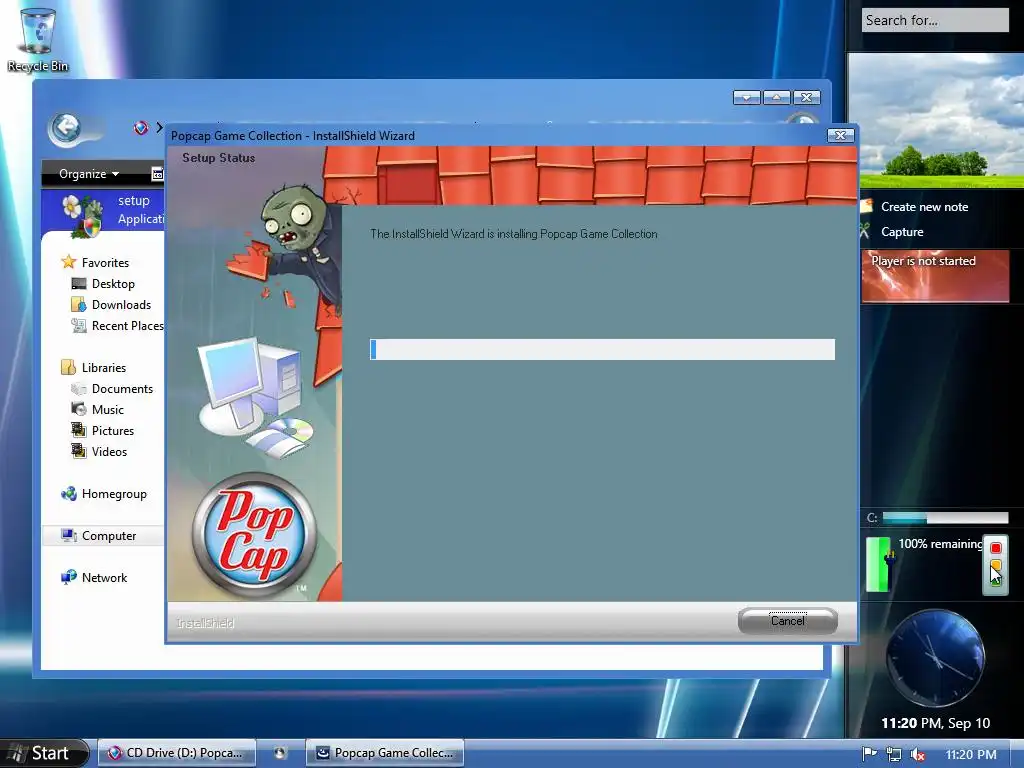Screen dimensions: 1024x768
Task: Switch to Popcap Game Collection taskbar button
Action: 385,753
